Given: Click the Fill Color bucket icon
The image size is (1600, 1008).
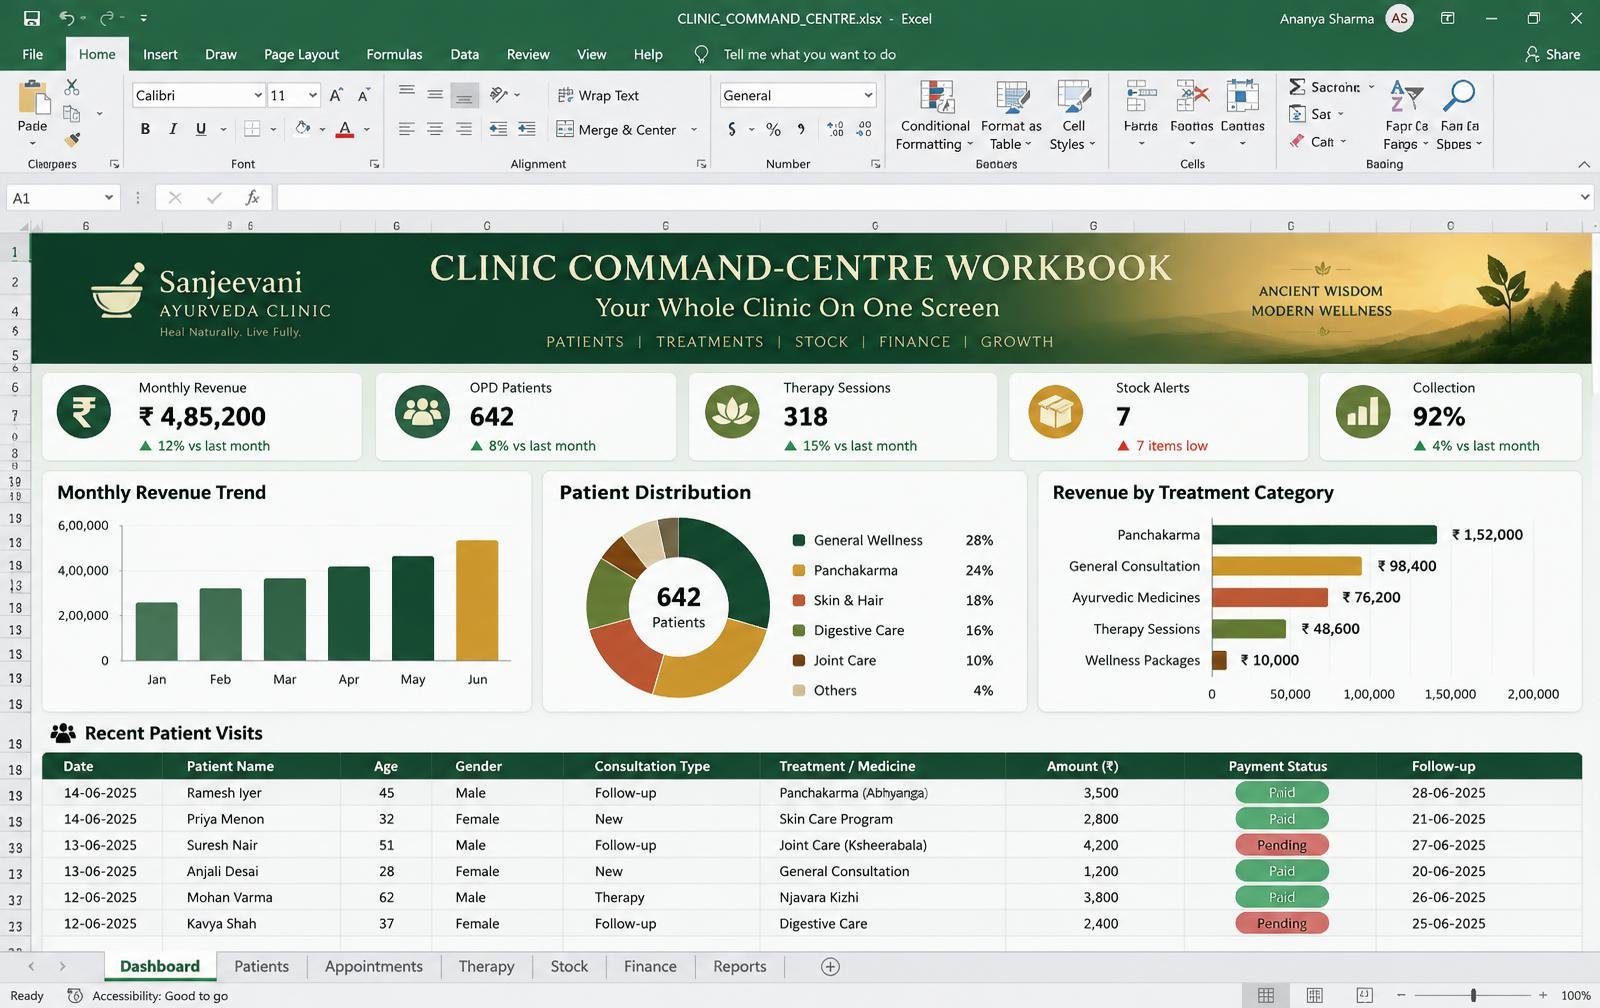Looking at the screenshot, I should [302, 129].
